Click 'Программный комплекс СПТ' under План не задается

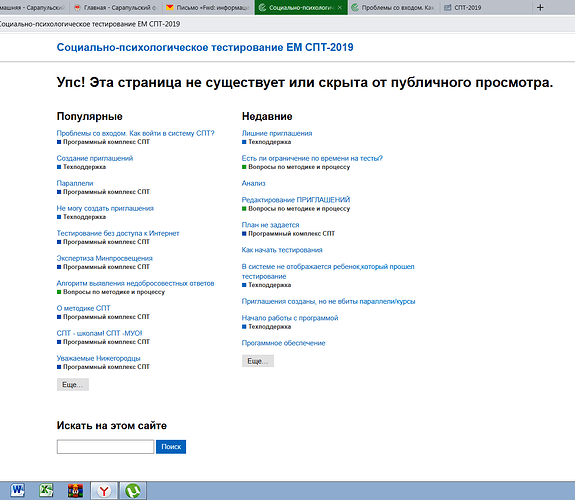pyautogui.click(x=292, y=234)
